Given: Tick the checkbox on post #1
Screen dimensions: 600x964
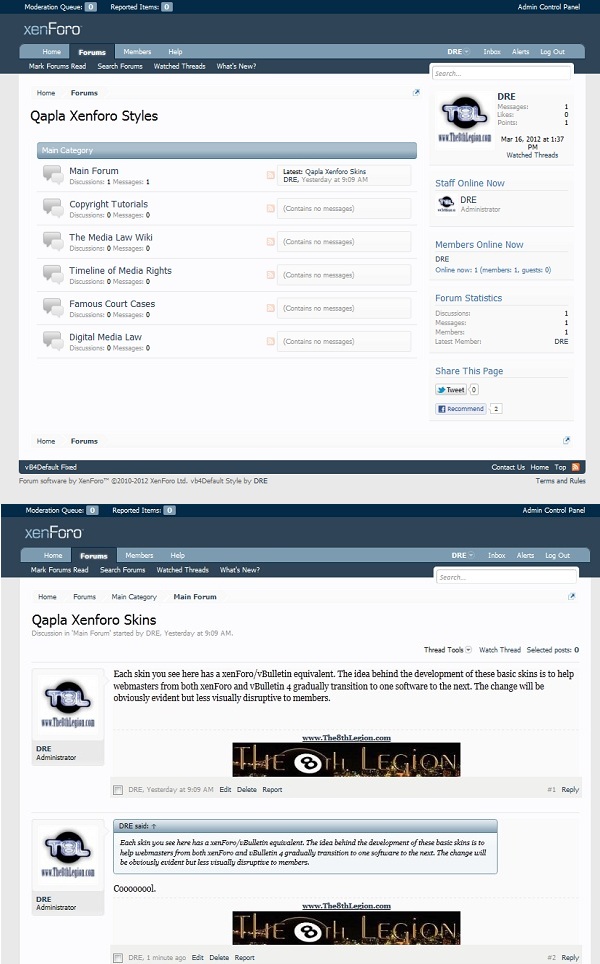Looking at the screenshot, I should [x=118, y=790].
